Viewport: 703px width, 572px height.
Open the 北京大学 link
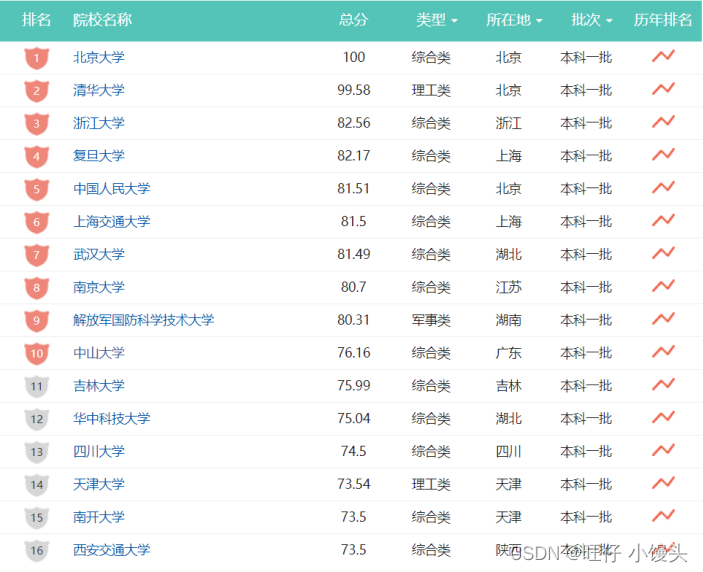coord(99,57)
